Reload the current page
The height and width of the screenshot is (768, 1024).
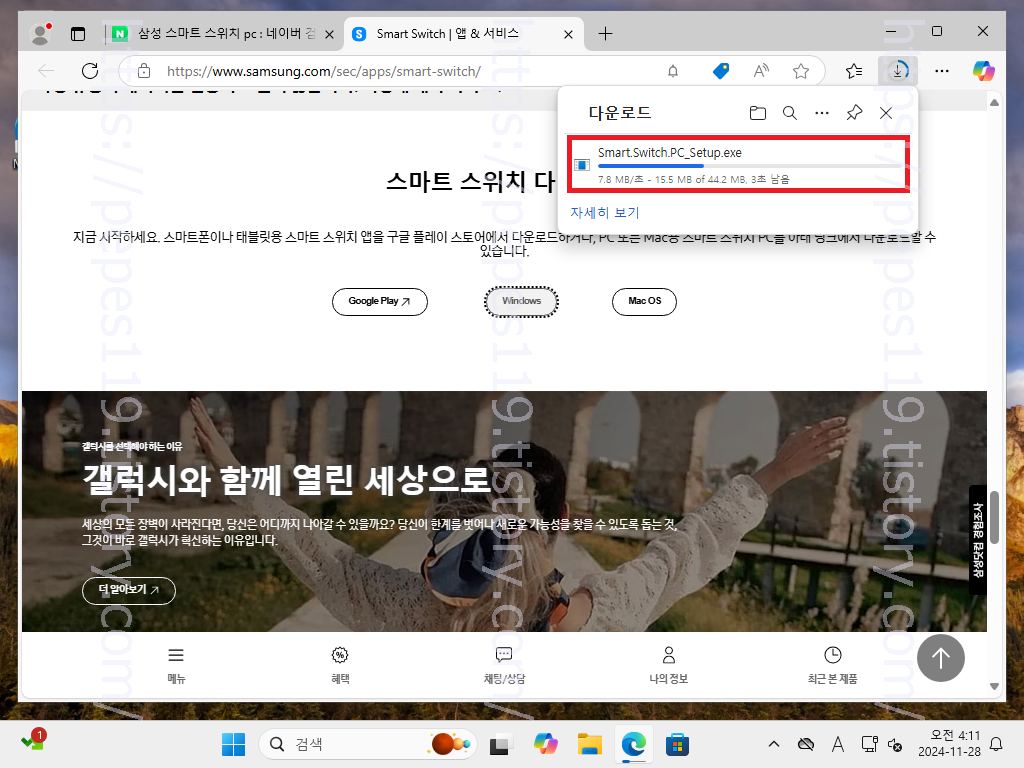click(90, 71)
